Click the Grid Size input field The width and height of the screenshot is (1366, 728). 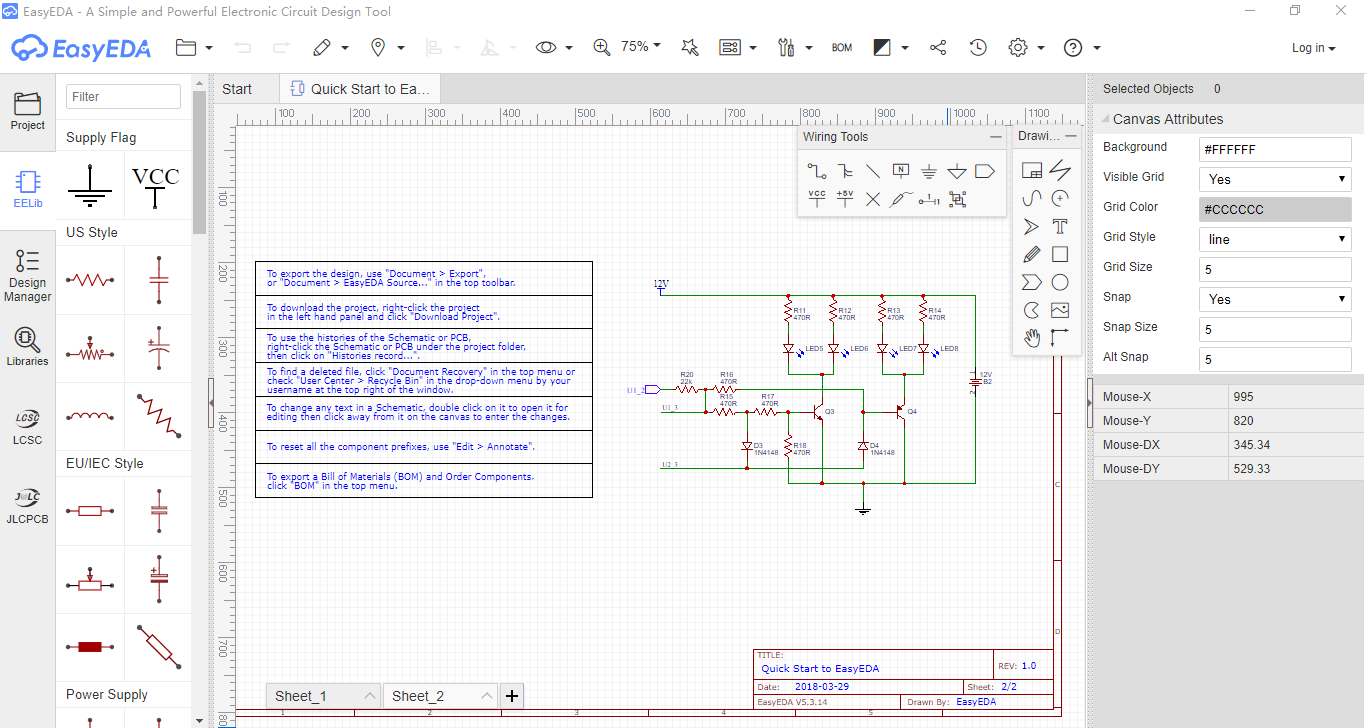[1275, 269]
